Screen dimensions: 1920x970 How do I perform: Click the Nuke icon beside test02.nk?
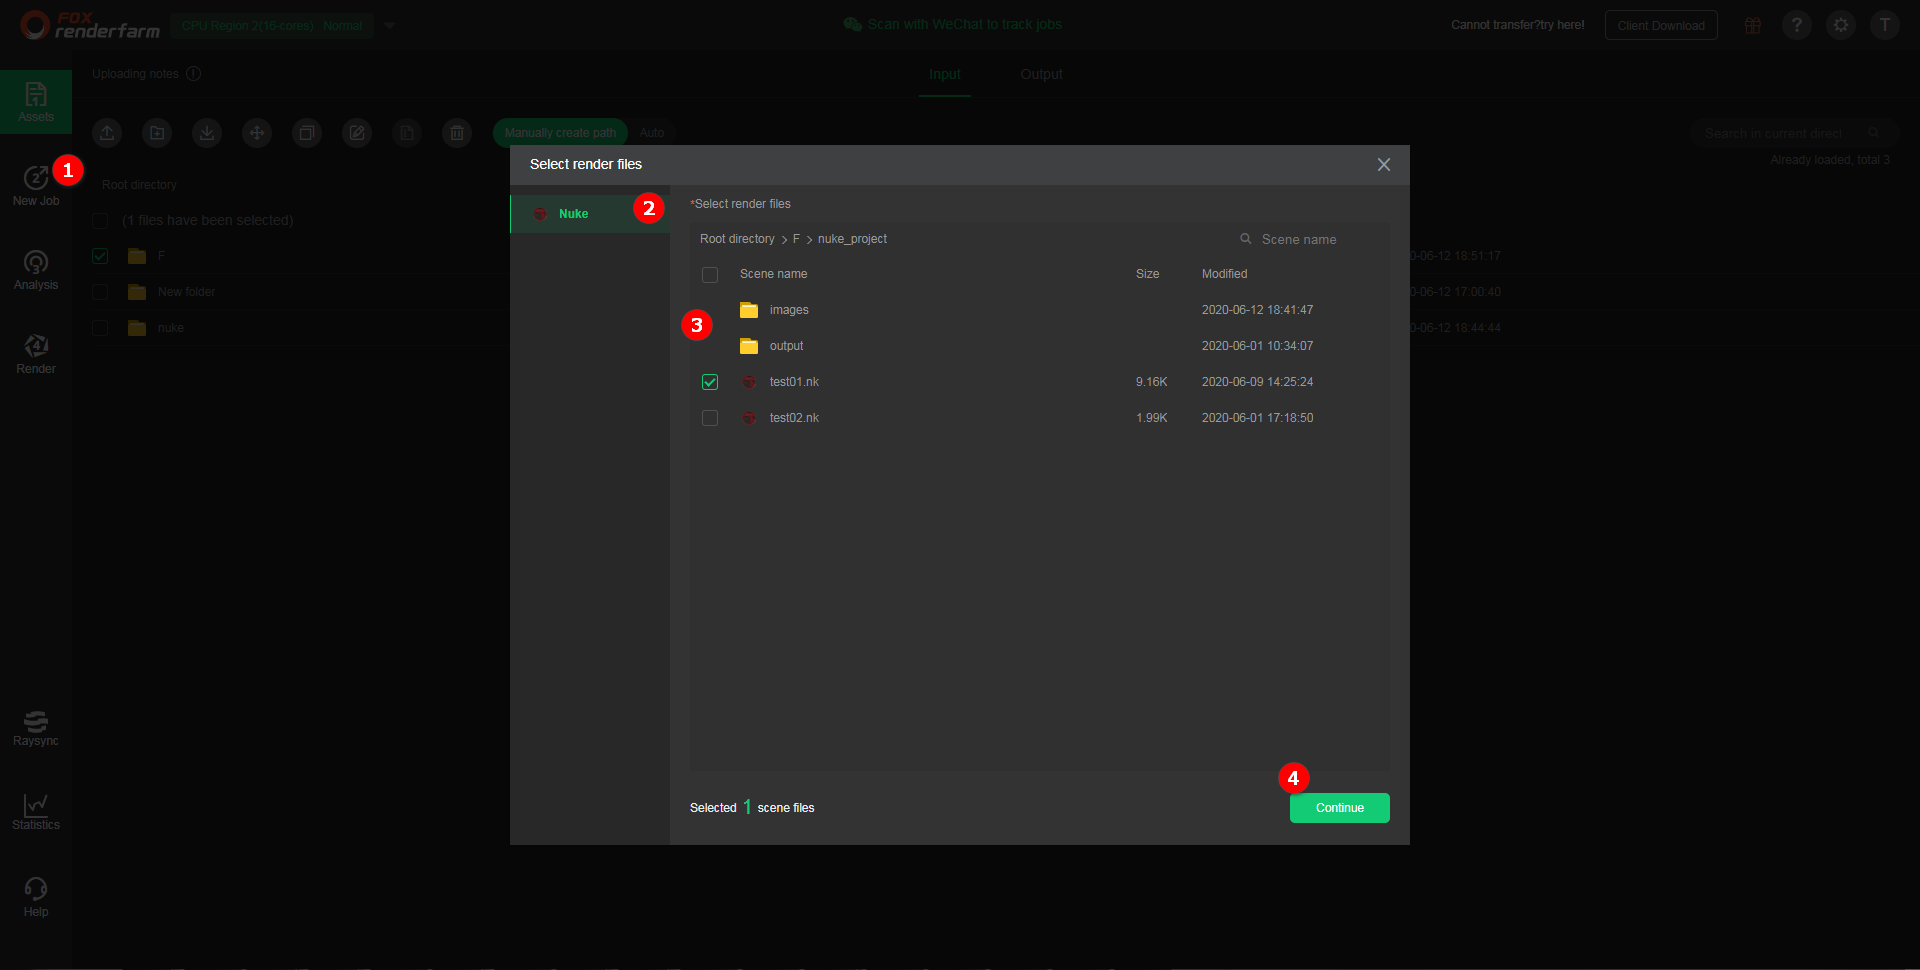pos(749,418)
